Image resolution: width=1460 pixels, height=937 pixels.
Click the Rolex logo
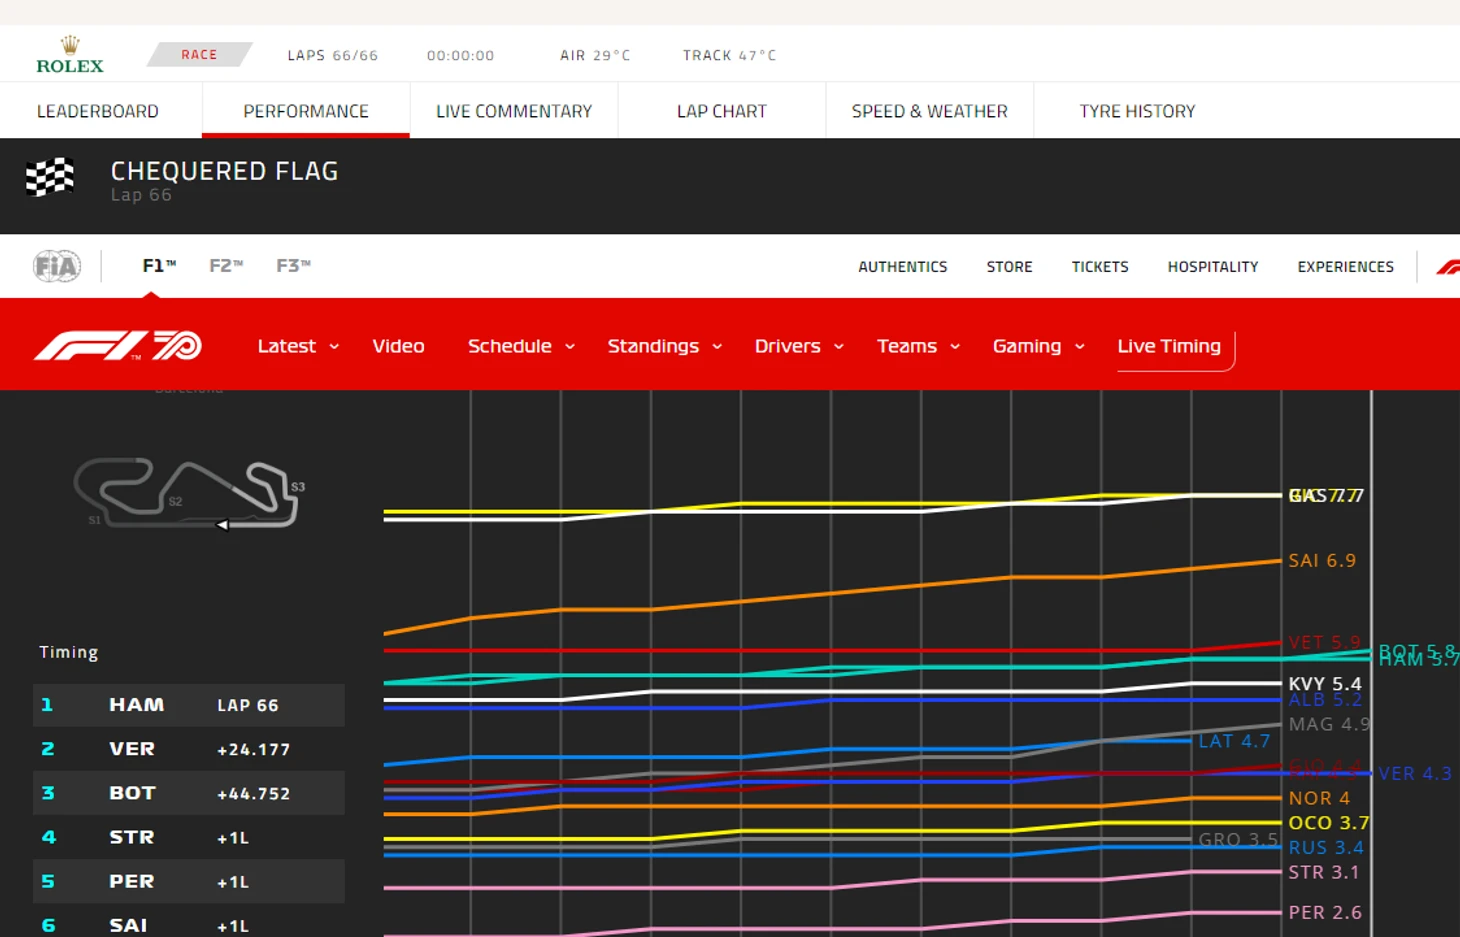[x=70, y=55]
